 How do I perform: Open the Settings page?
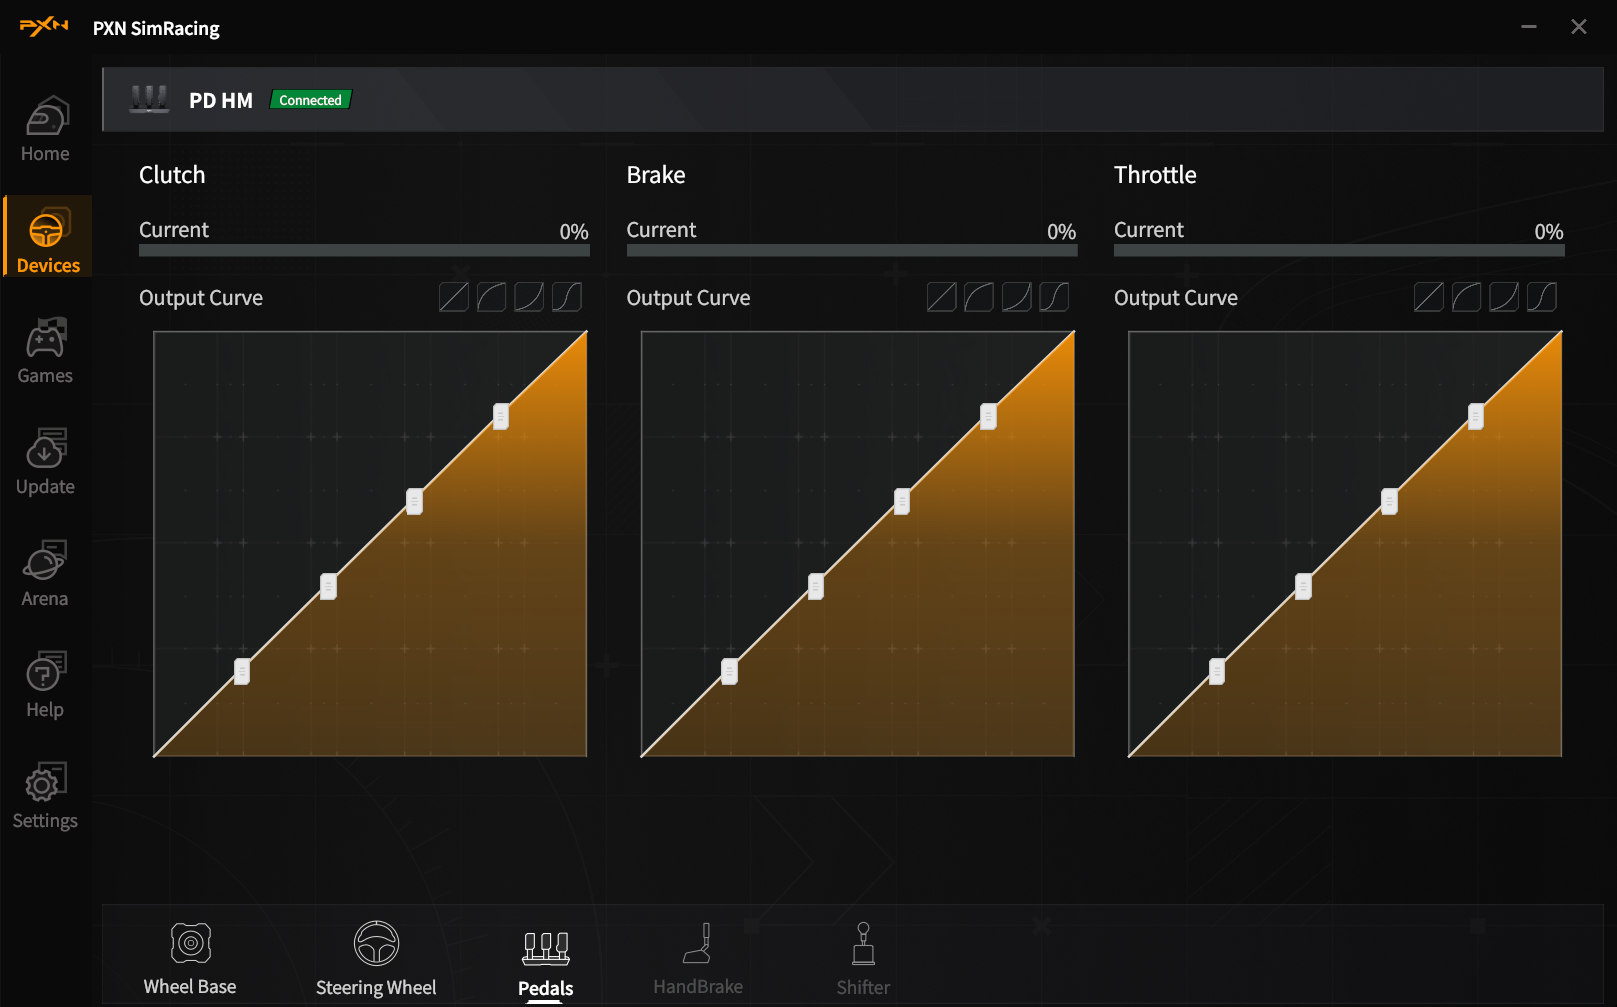click(x=45, y=797)
